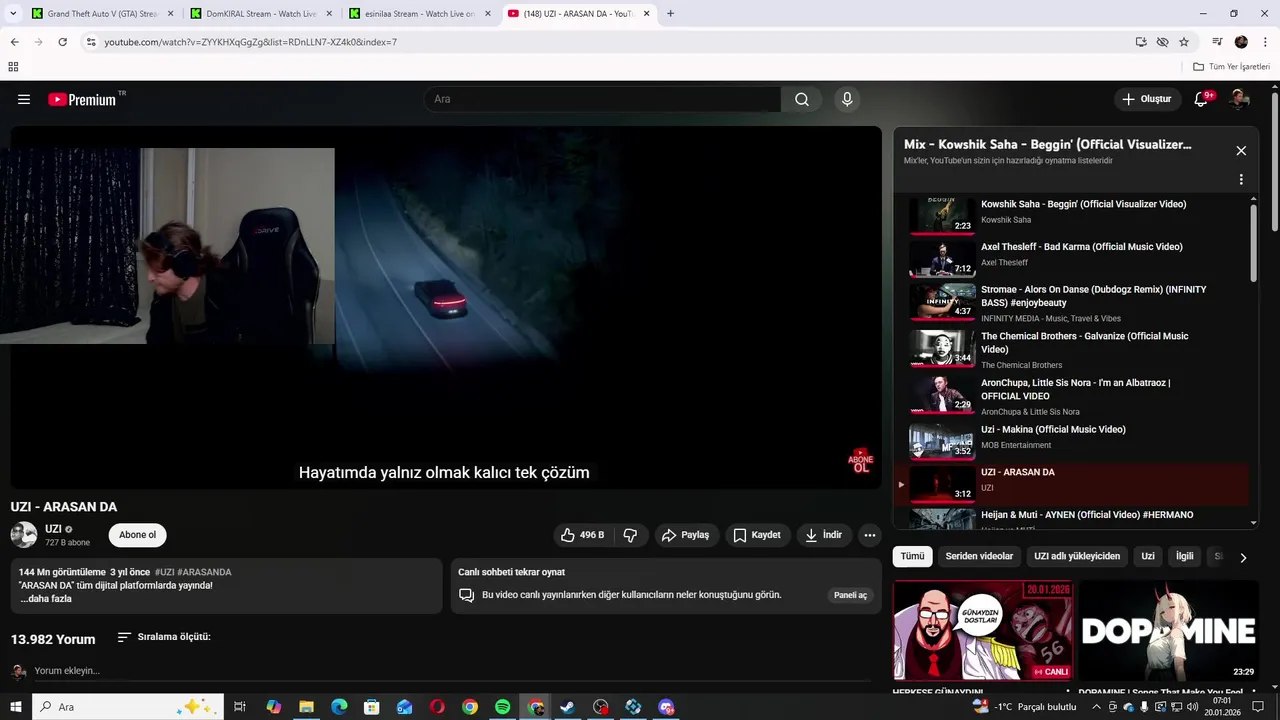Open site information icon in address bar
The width and height of the screenshot is (1280, 720).
pos(91,42)
